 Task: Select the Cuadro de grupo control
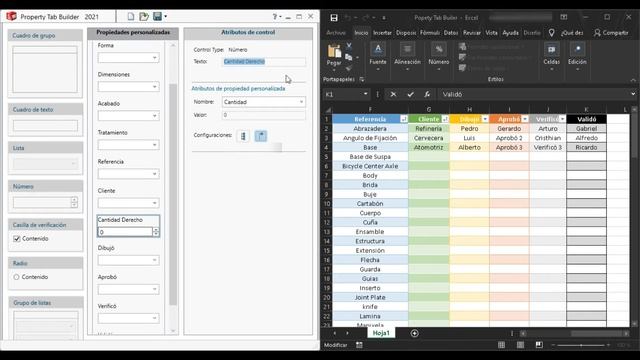[x=45, y=64]
